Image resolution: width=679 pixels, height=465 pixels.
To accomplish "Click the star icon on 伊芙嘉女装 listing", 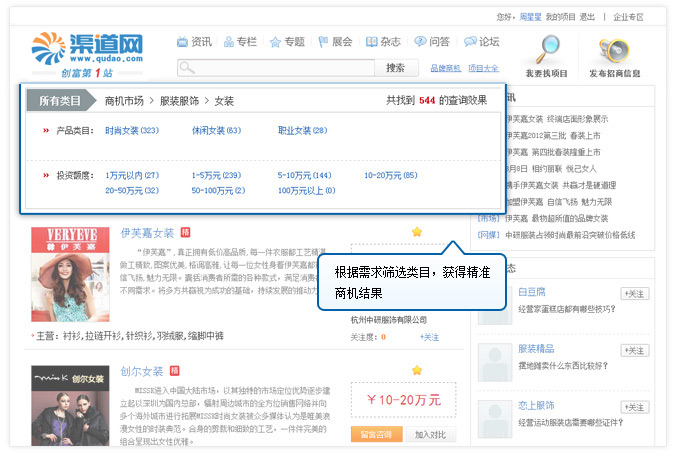I will 416,232.
